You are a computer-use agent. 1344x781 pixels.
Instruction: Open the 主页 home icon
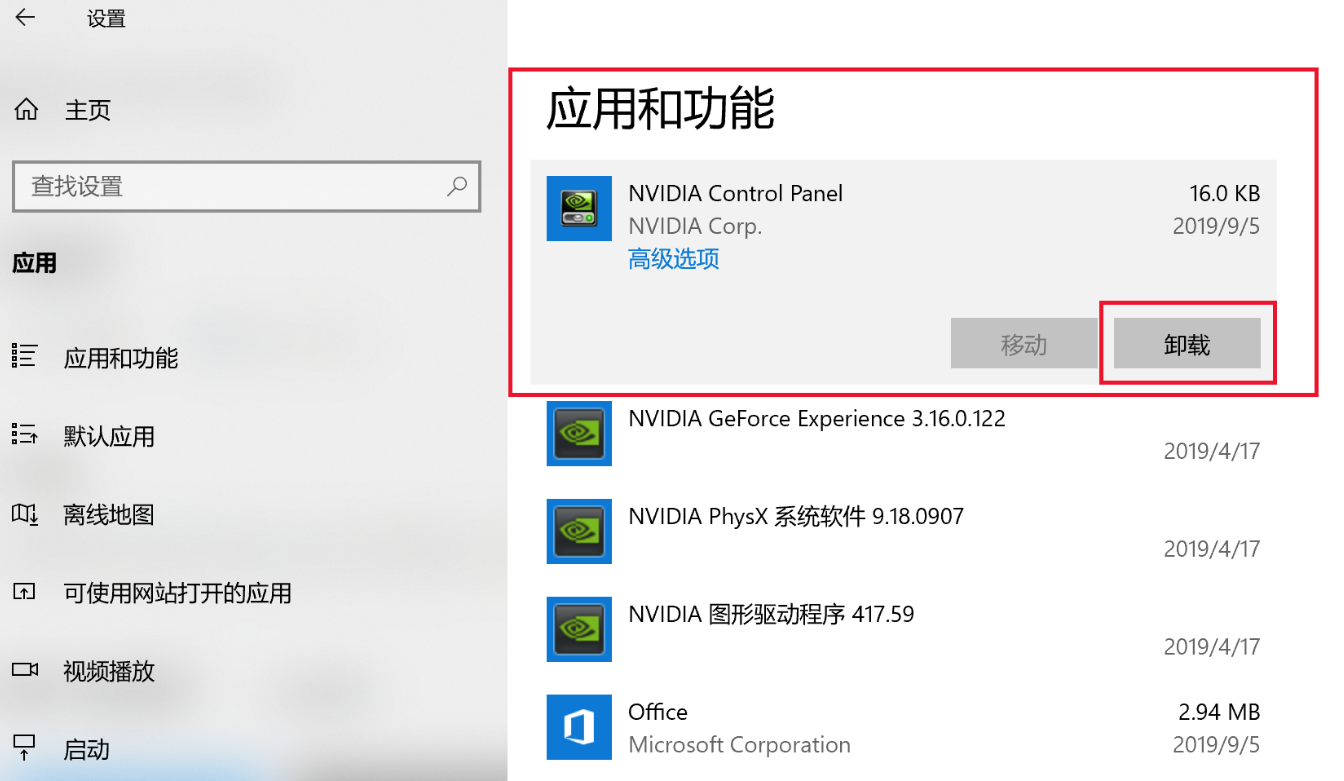coord(27,110)
